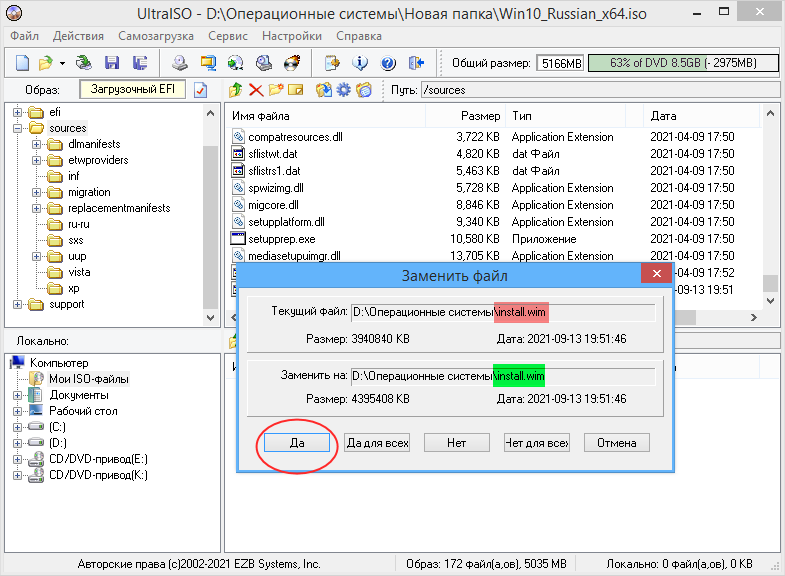The height and width of the screenshot is (576, 785).
Task: Click the Up folder green arrow icon
Action: click(x=235, y=90)
